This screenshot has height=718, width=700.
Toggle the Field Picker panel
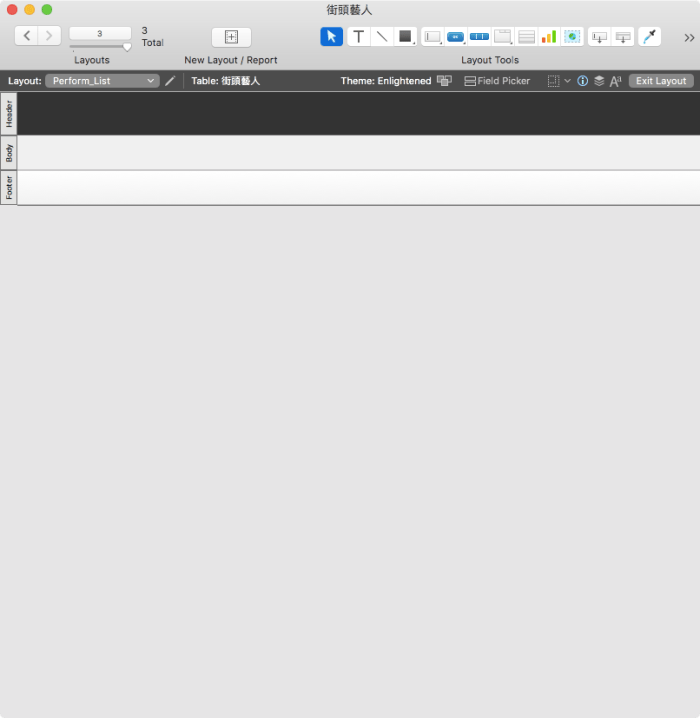(497, 81)
